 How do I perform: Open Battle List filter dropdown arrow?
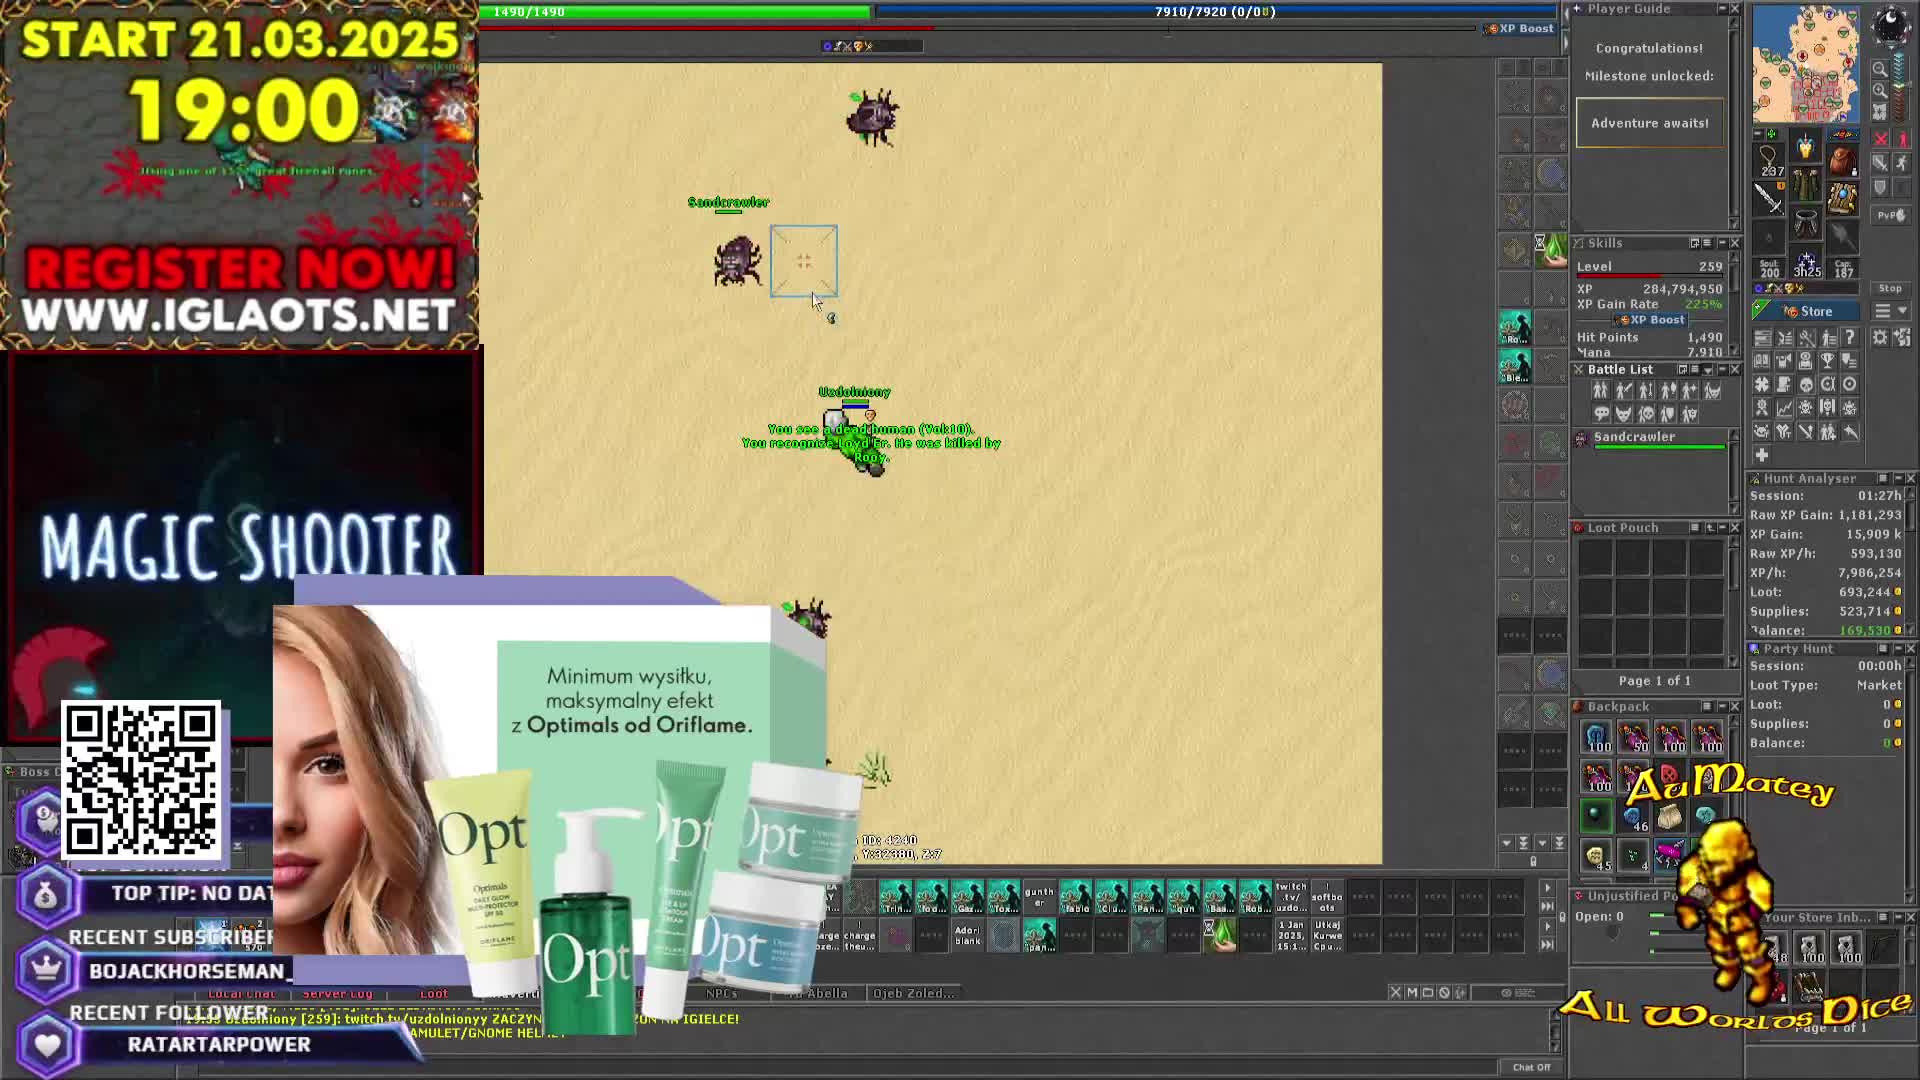click(x=1707, y=370)
